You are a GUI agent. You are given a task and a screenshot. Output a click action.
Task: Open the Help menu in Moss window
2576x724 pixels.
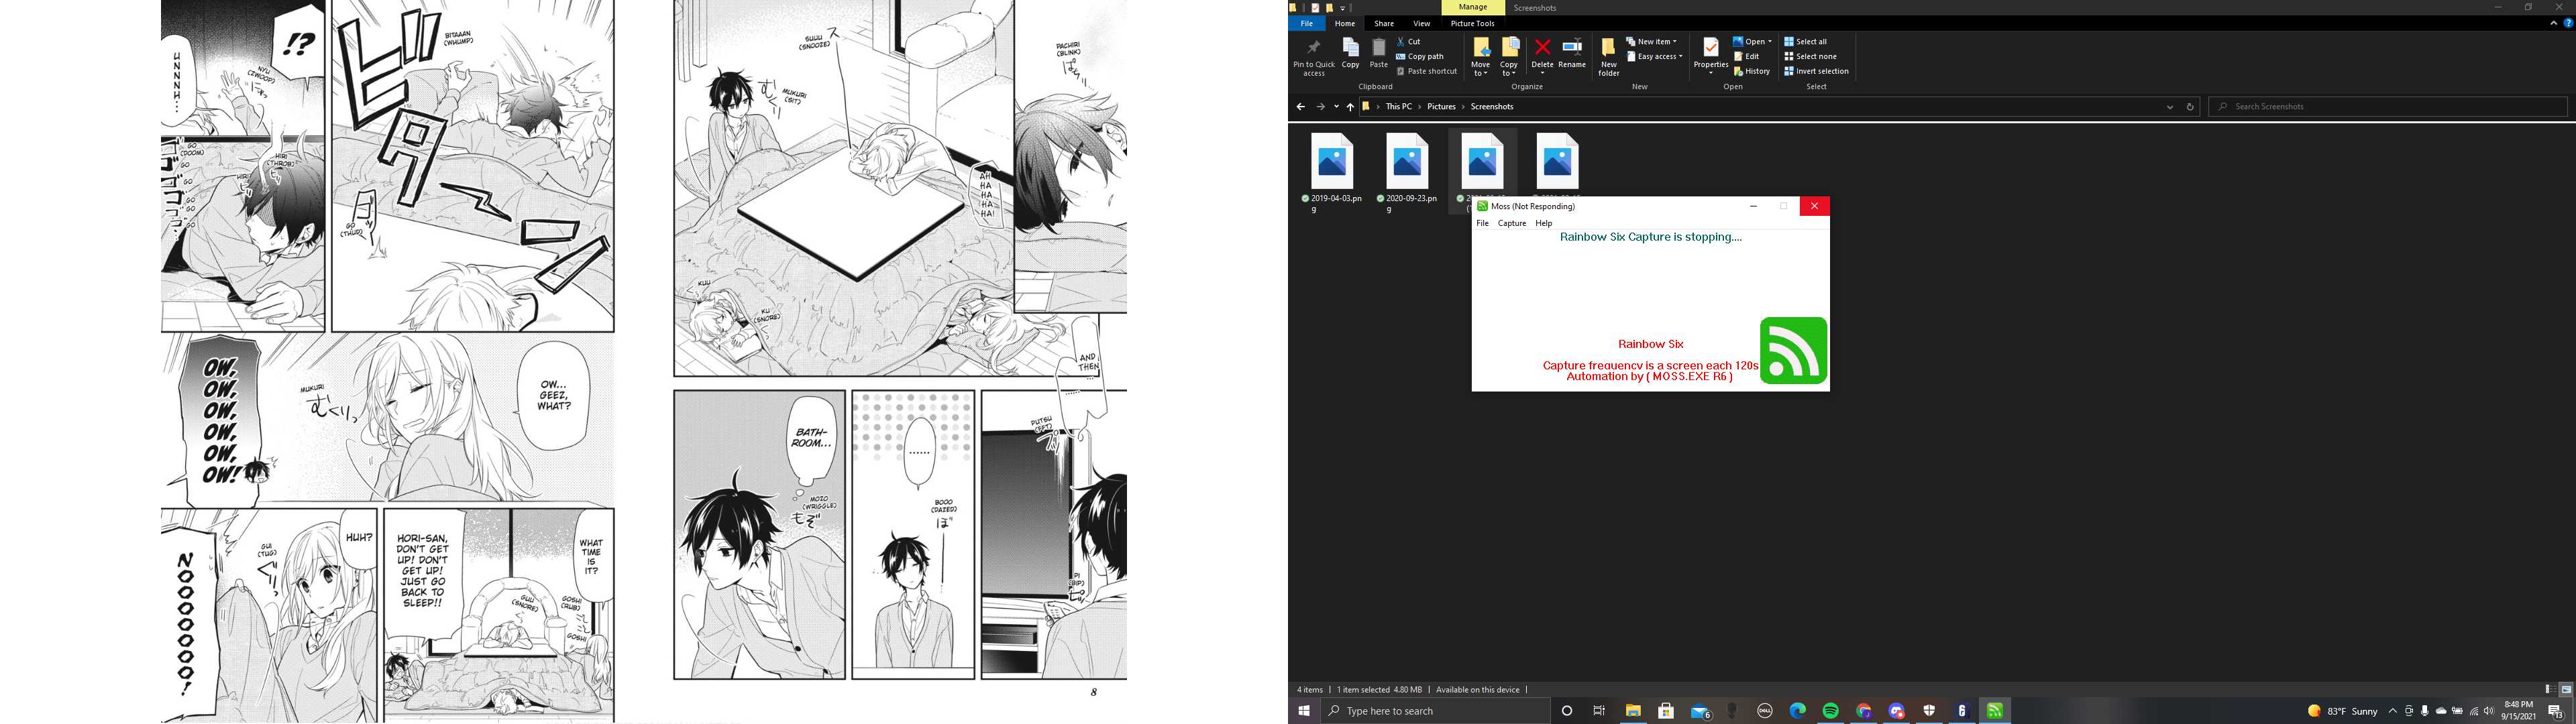pos(1543,223)
